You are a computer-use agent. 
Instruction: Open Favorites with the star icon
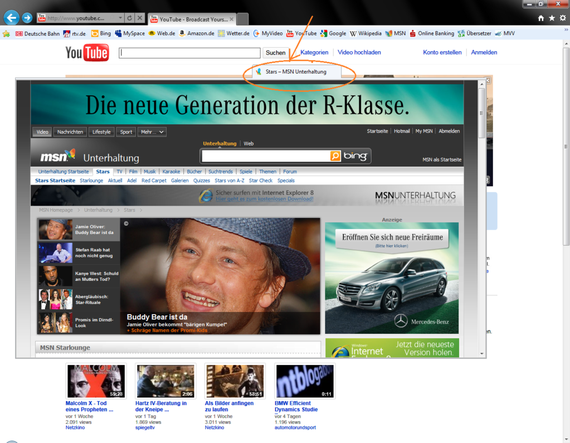tap(552, 18)
